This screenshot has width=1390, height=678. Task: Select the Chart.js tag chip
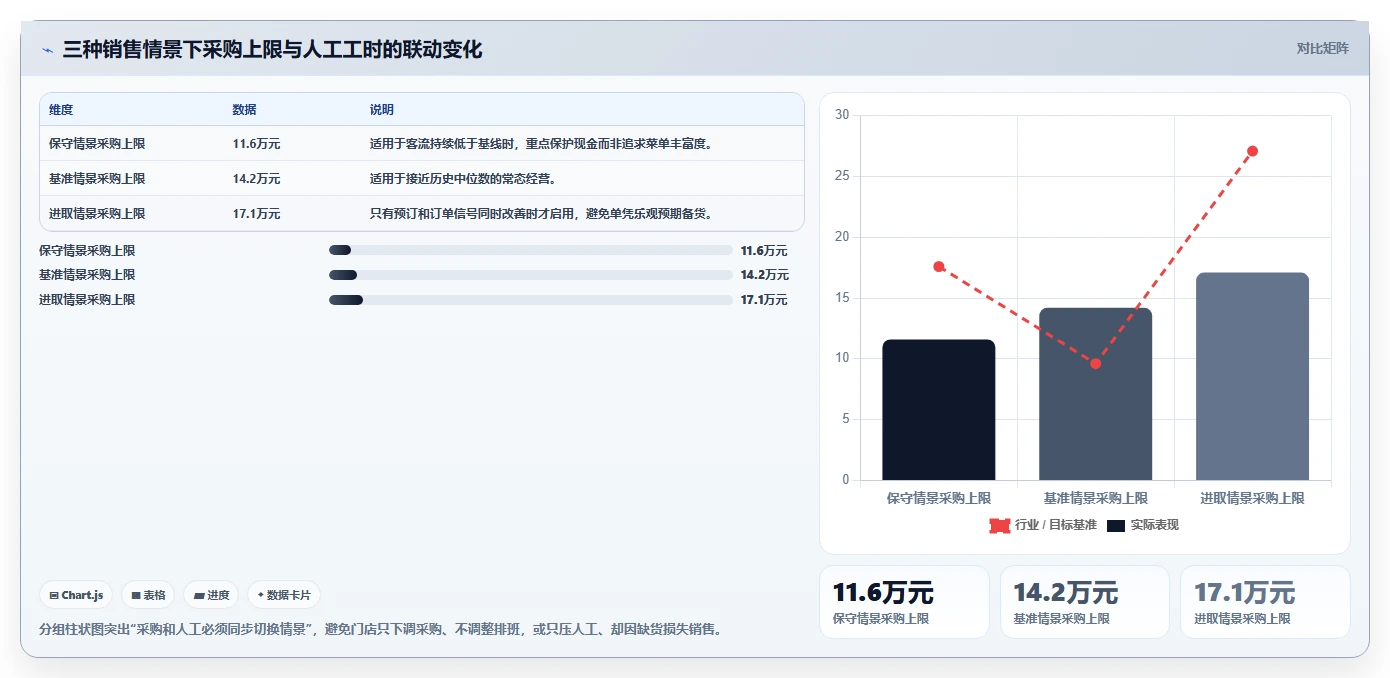(x=77, y=595)
